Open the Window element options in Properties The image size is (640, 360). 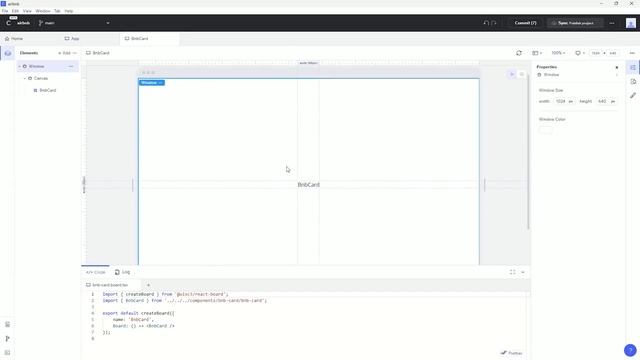617,75
